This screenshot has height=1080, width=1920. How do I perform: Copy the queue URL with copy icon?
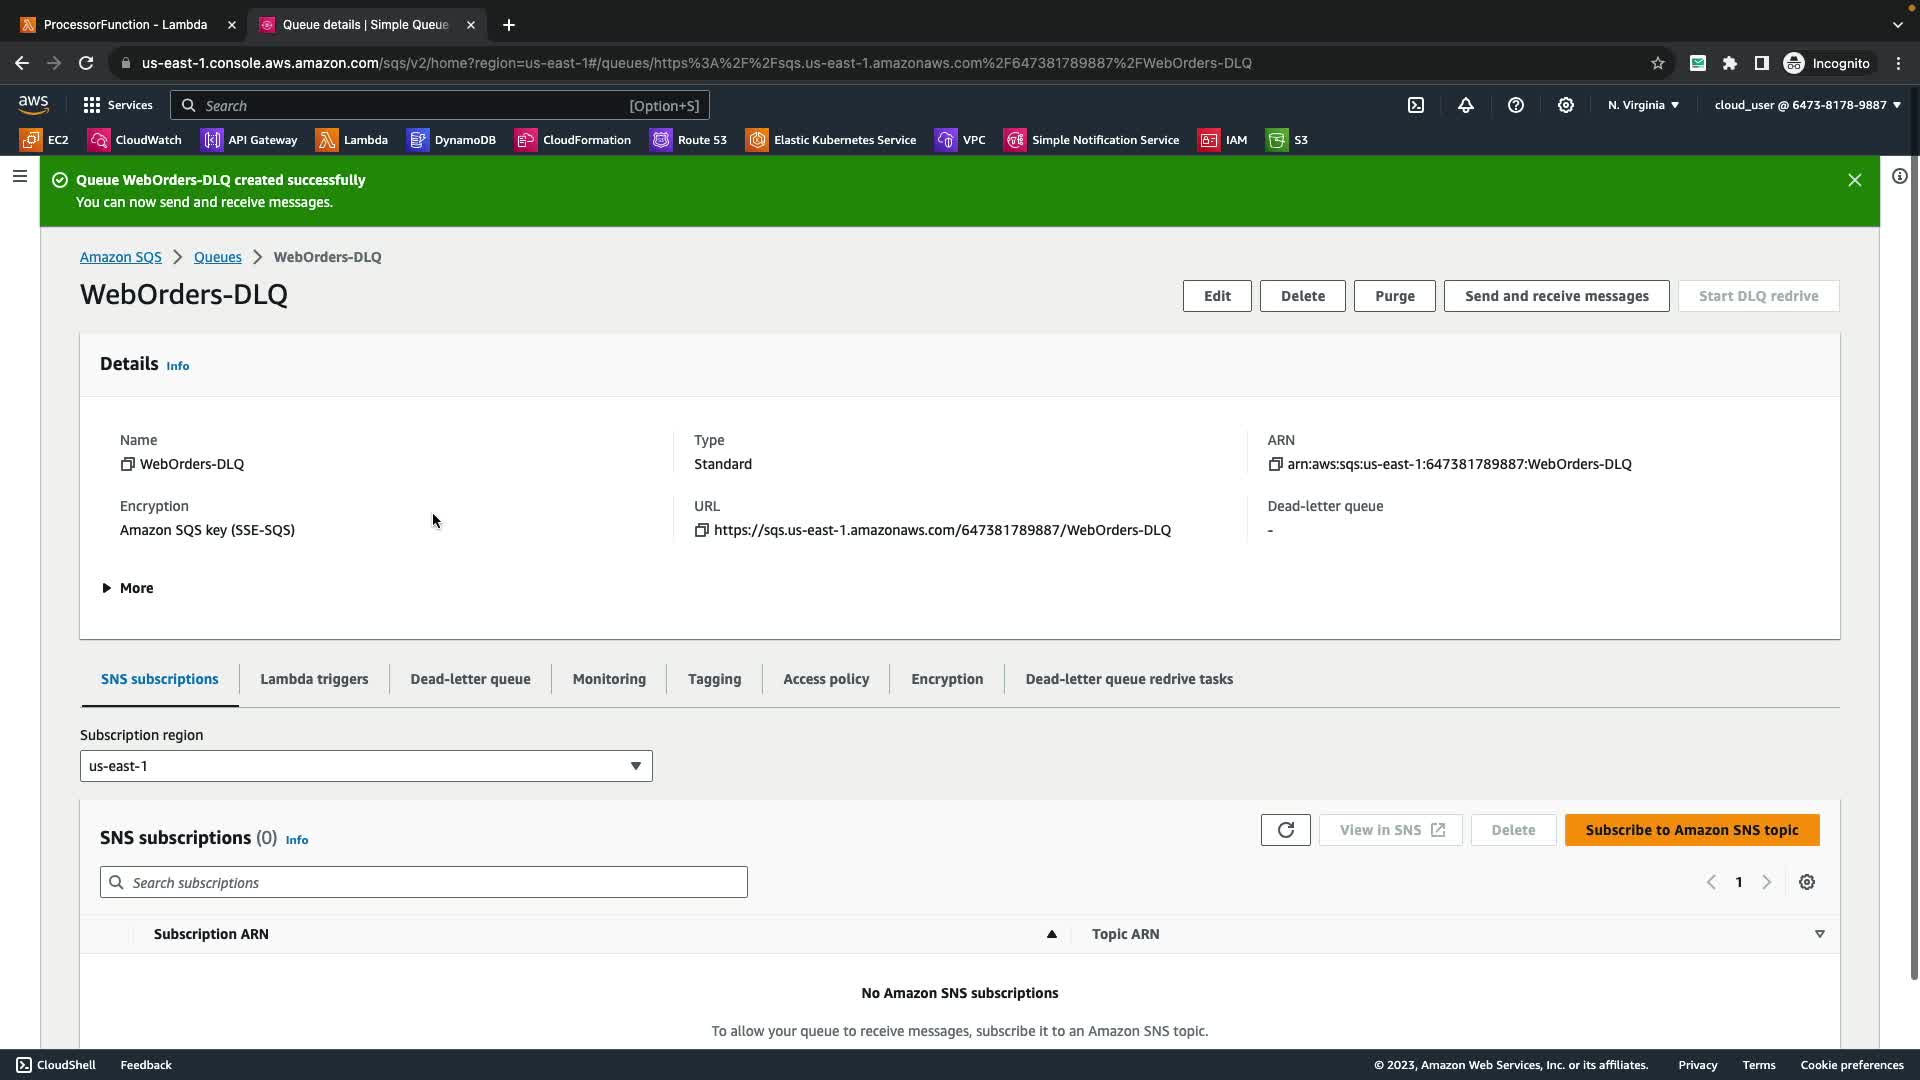pos(701,530)
